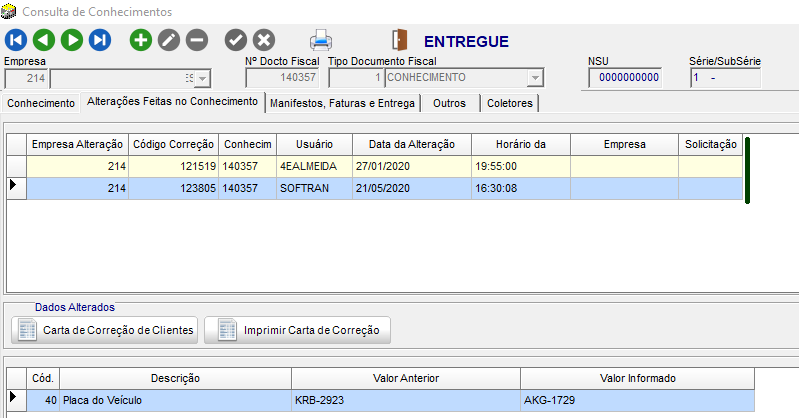Click Código Correção column header
Image resolution: width=799 pixels, height=418 pixels.
pyautogui.click(x=173, y=144)
